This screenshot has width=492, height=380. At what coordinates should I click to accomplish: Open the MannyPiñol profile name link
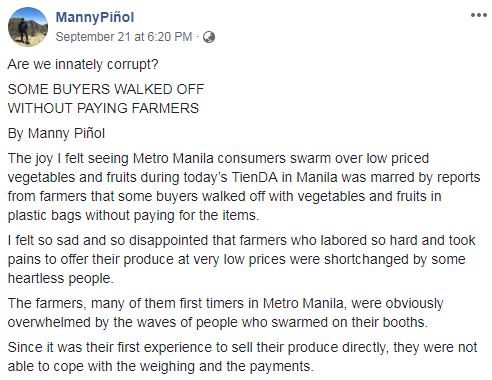point(95,17)
